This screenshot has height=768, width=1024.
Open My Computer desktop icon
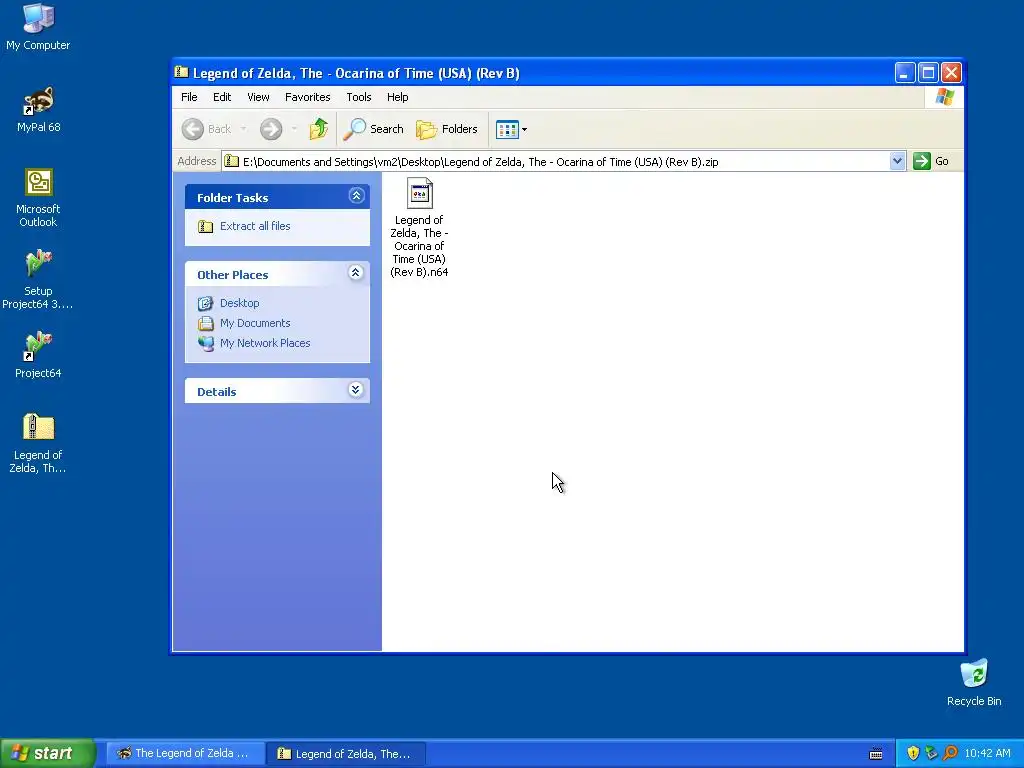coord(38,27)
